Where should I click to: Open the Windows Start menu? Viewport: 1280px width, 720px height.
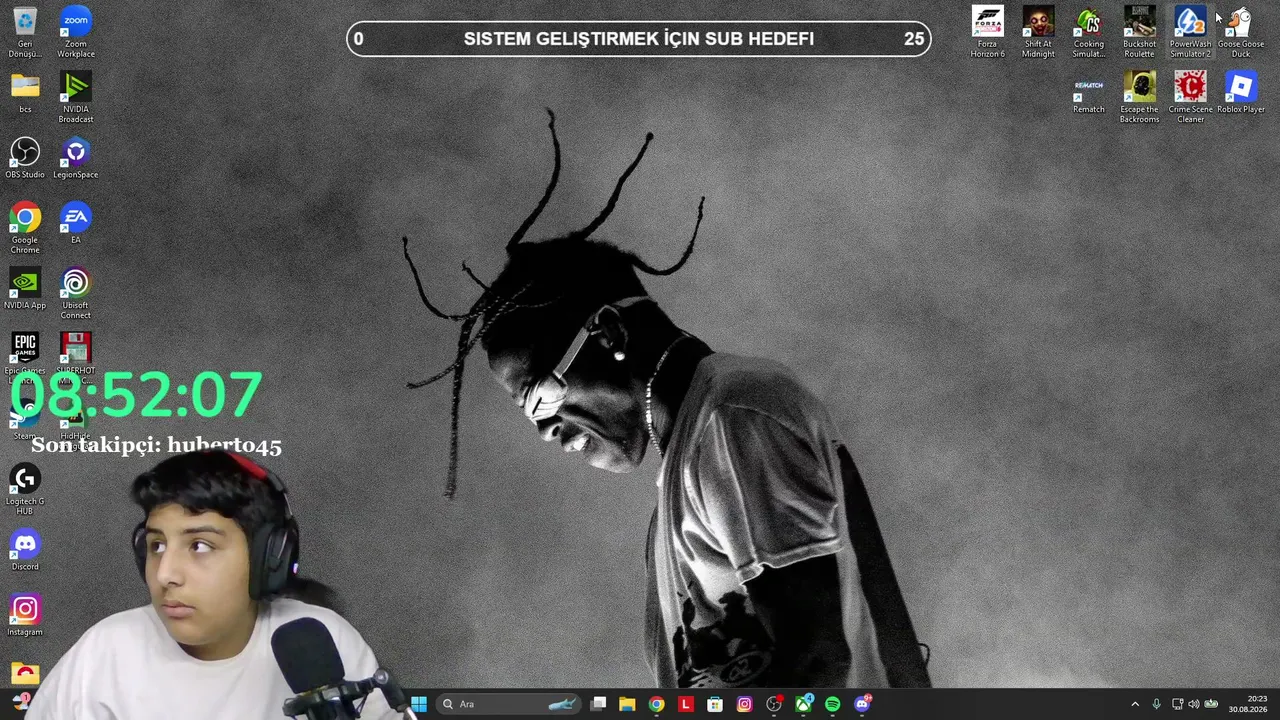coord(419,704)
